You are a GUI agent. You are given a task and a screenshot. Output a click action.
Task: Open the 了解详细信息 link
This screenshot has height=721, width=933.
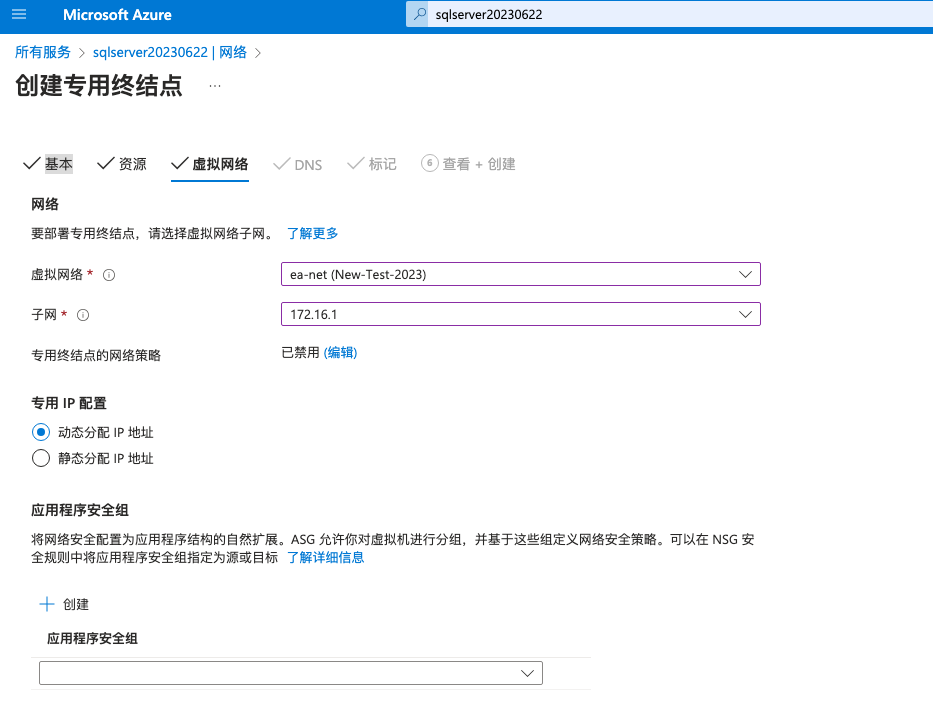[x=325, y=557]
